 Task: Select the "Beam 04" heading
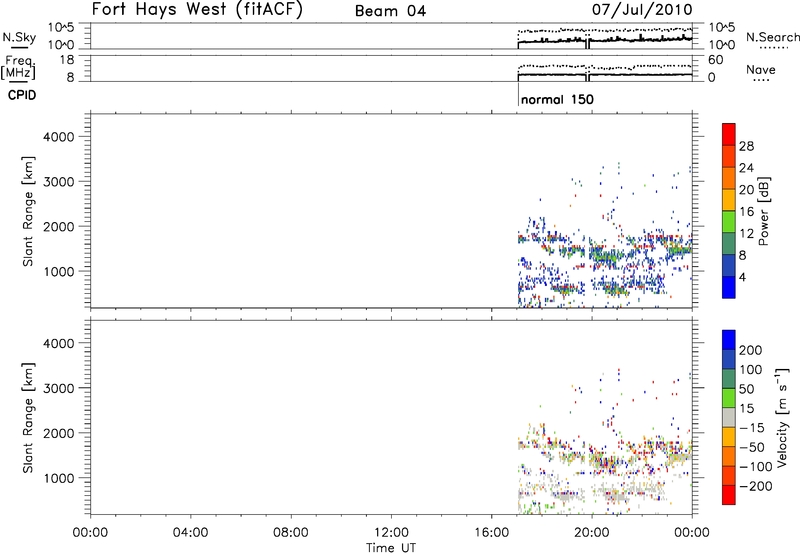390,11
